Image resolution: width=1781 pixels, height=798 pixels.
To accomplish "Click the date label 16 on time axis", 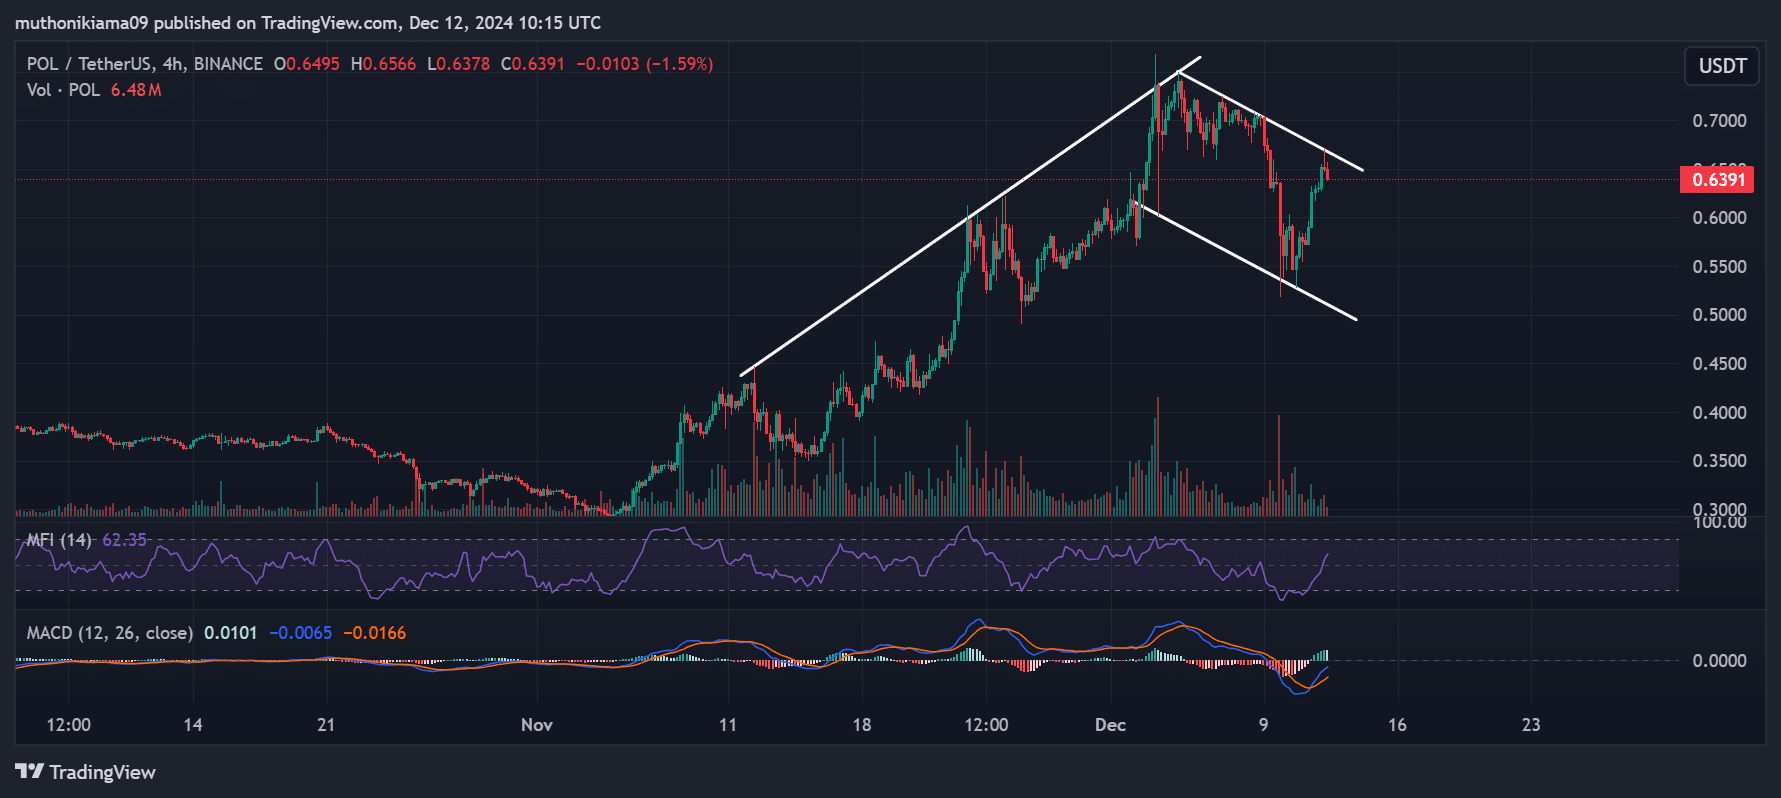I will [1397, 725].
